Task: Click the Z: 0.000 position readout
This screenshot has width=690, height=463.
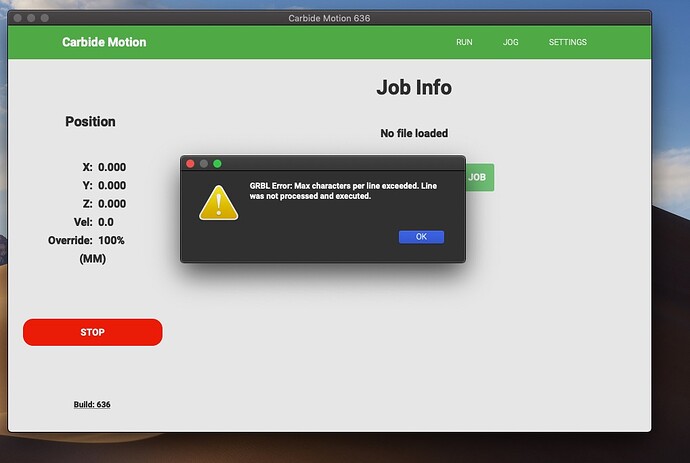Action: click(104, 204)
